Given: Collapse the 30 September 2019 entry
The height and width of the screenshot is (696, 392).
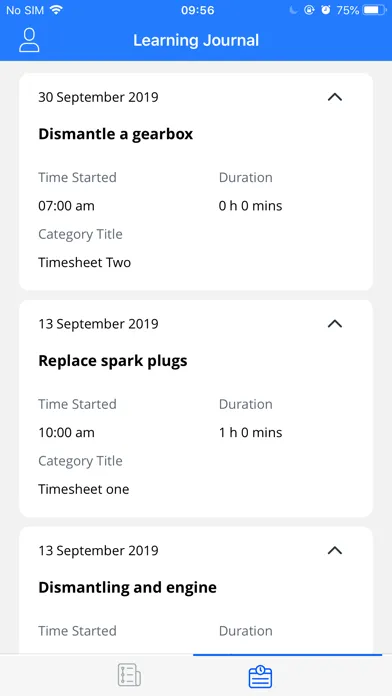Looking at the screenshot, I should (x=335, y=97).
